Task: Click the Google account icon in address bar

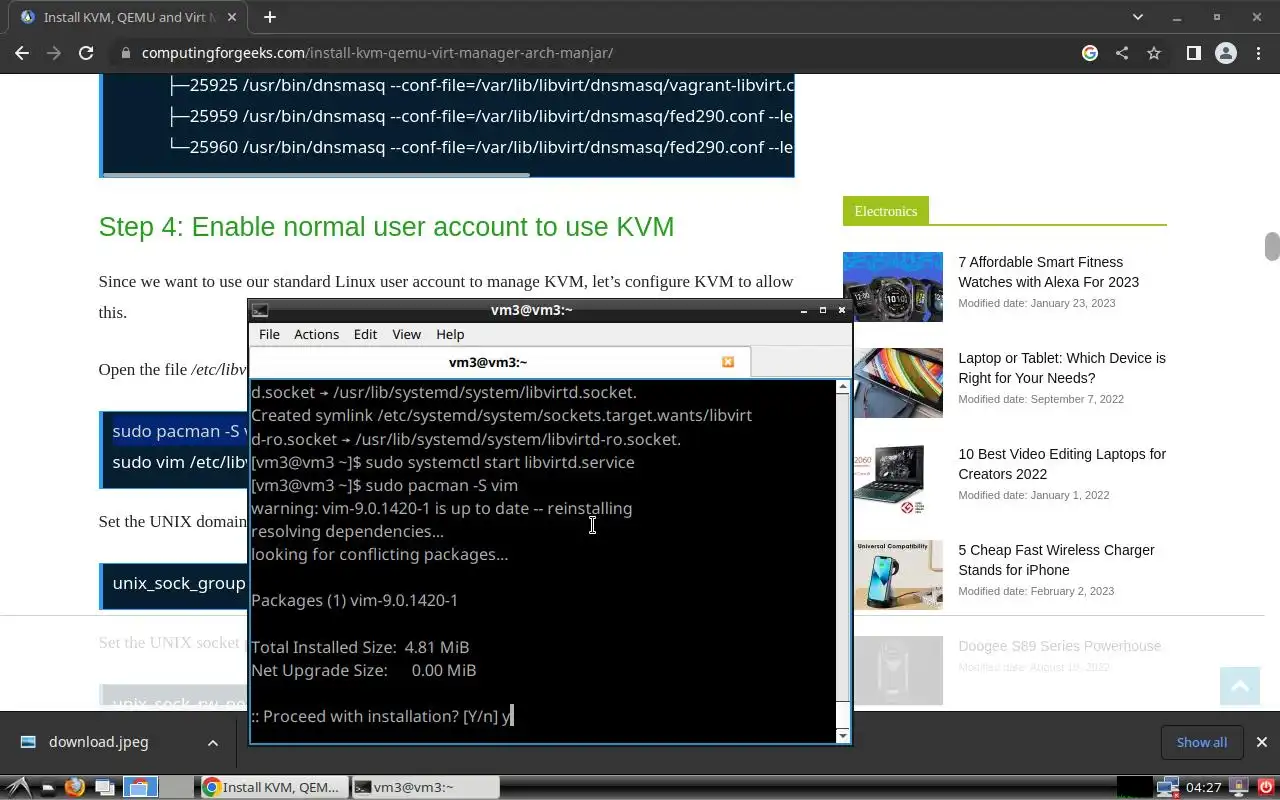Action: [1090, 53]
